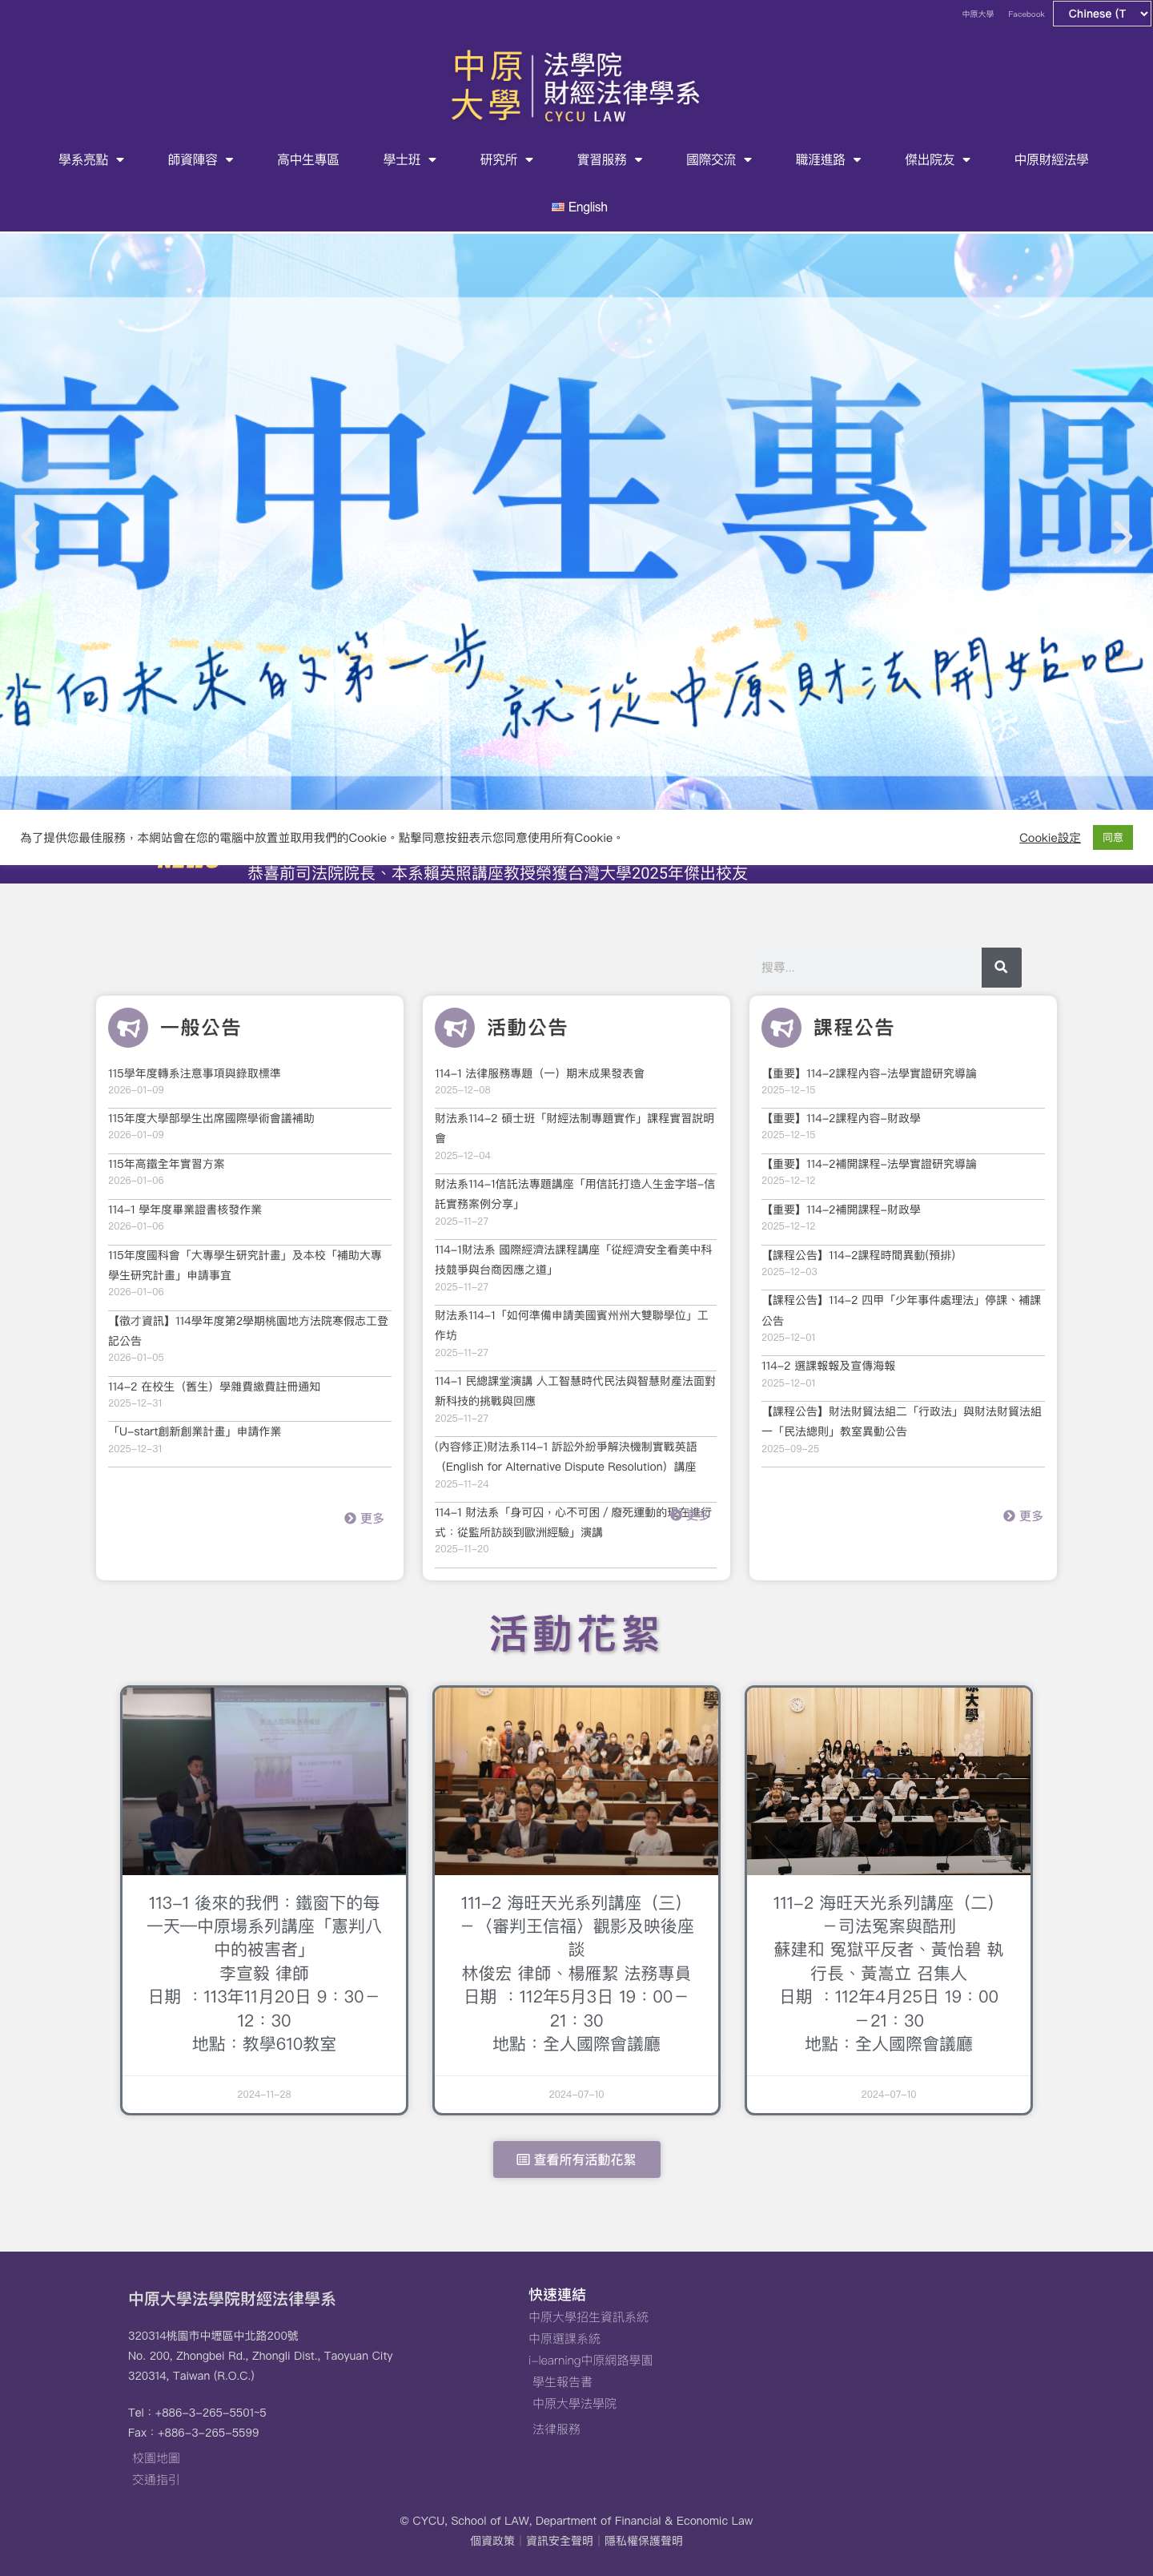
Task: Click the 中原大學 CYCU LAW logo
Action: coord(576,87)
